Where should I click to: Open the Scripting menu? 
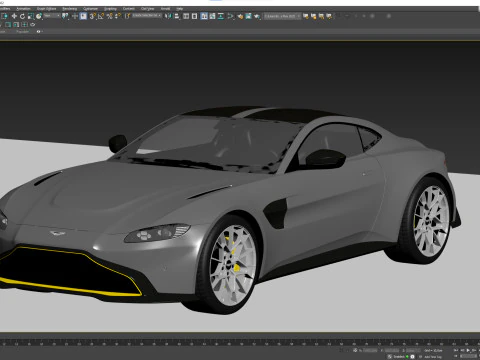pyautogui.click(x=110, y=9)
